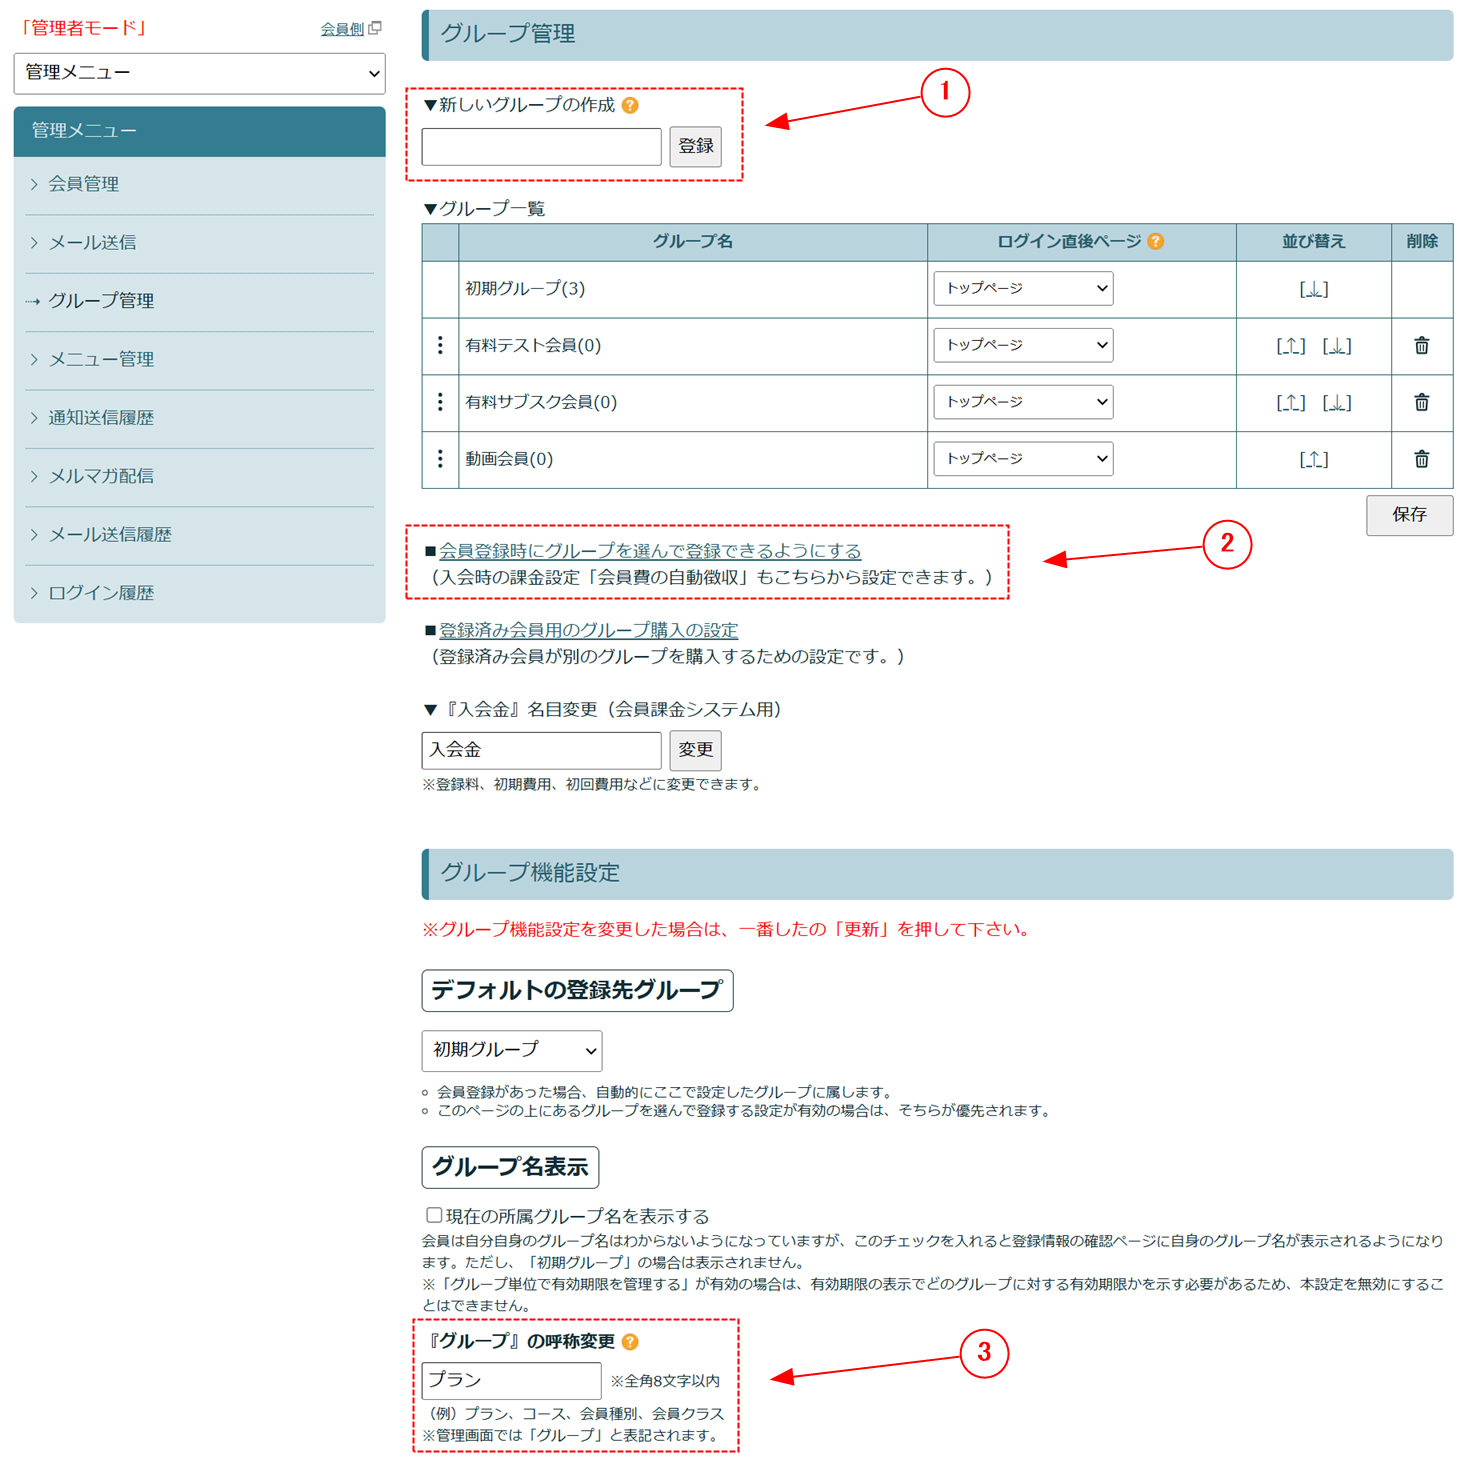
Task: Click 有料テスト会員(0) group name
Action: [x=533, y=346]
